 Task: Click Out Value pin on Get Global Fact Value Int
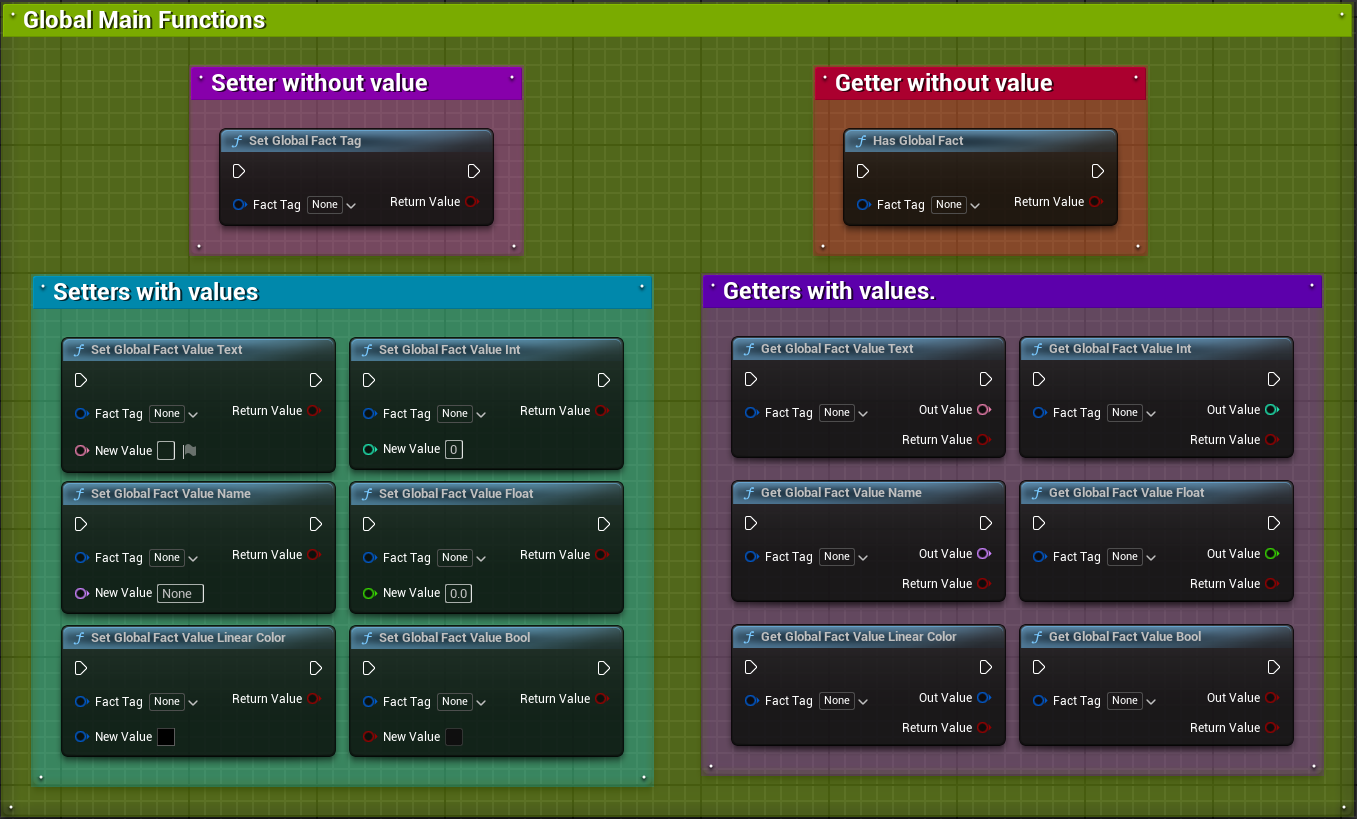pos(1270,410)
